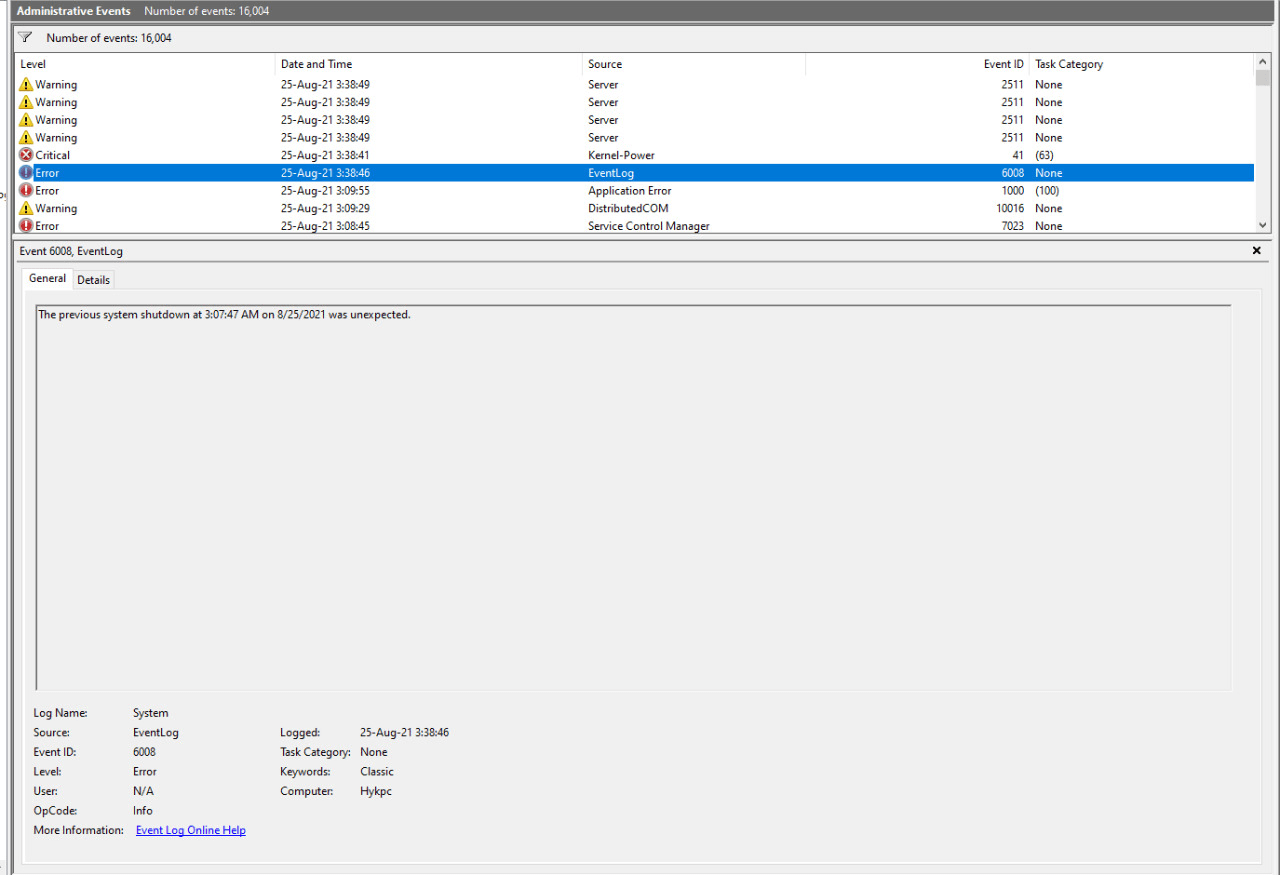The image size is (1280, 875).
Task: Click the Level value Error in details
Action: [145, 771]
